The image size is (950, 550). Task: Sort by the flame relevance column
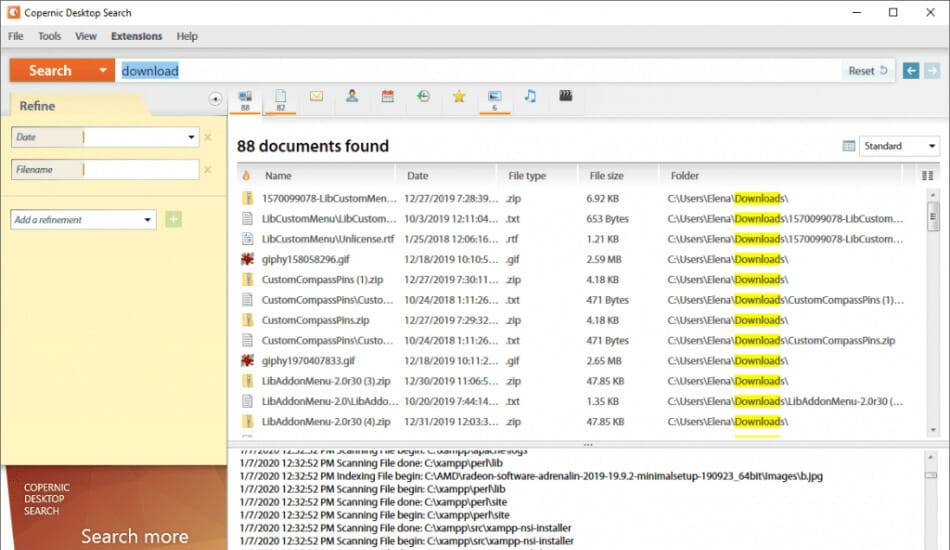pyautogui.click(x=246, y=176)
